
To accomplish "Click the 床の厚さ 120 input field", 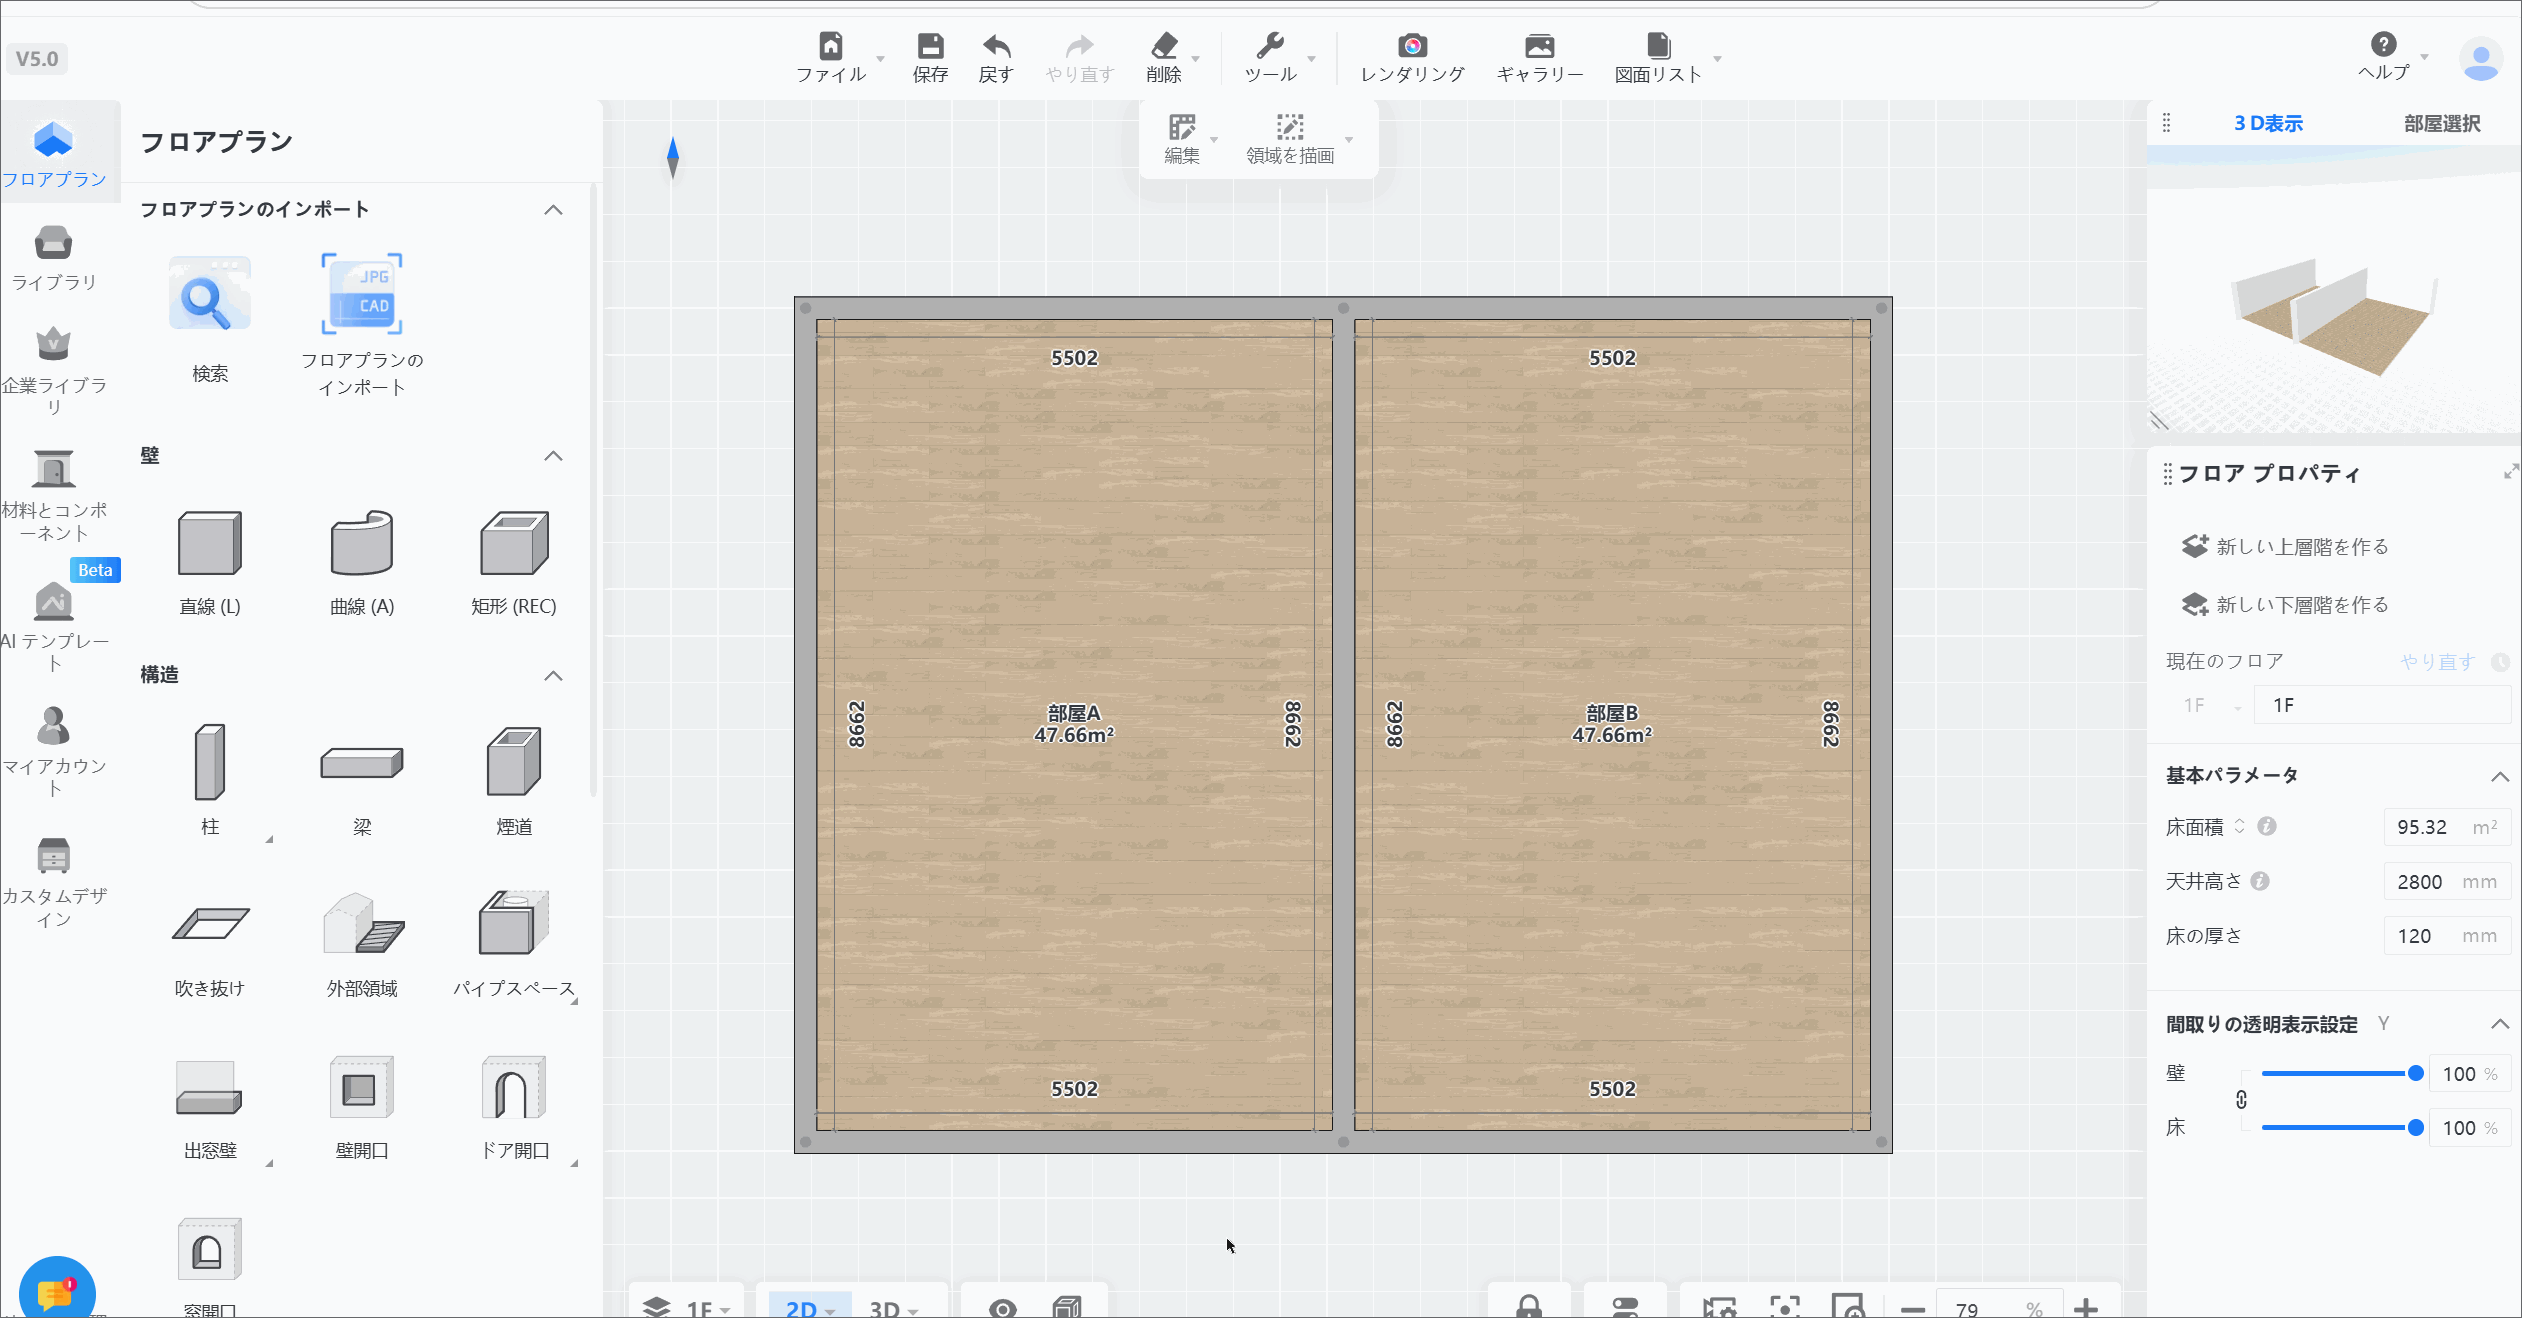I will [x=2447, y=935].
